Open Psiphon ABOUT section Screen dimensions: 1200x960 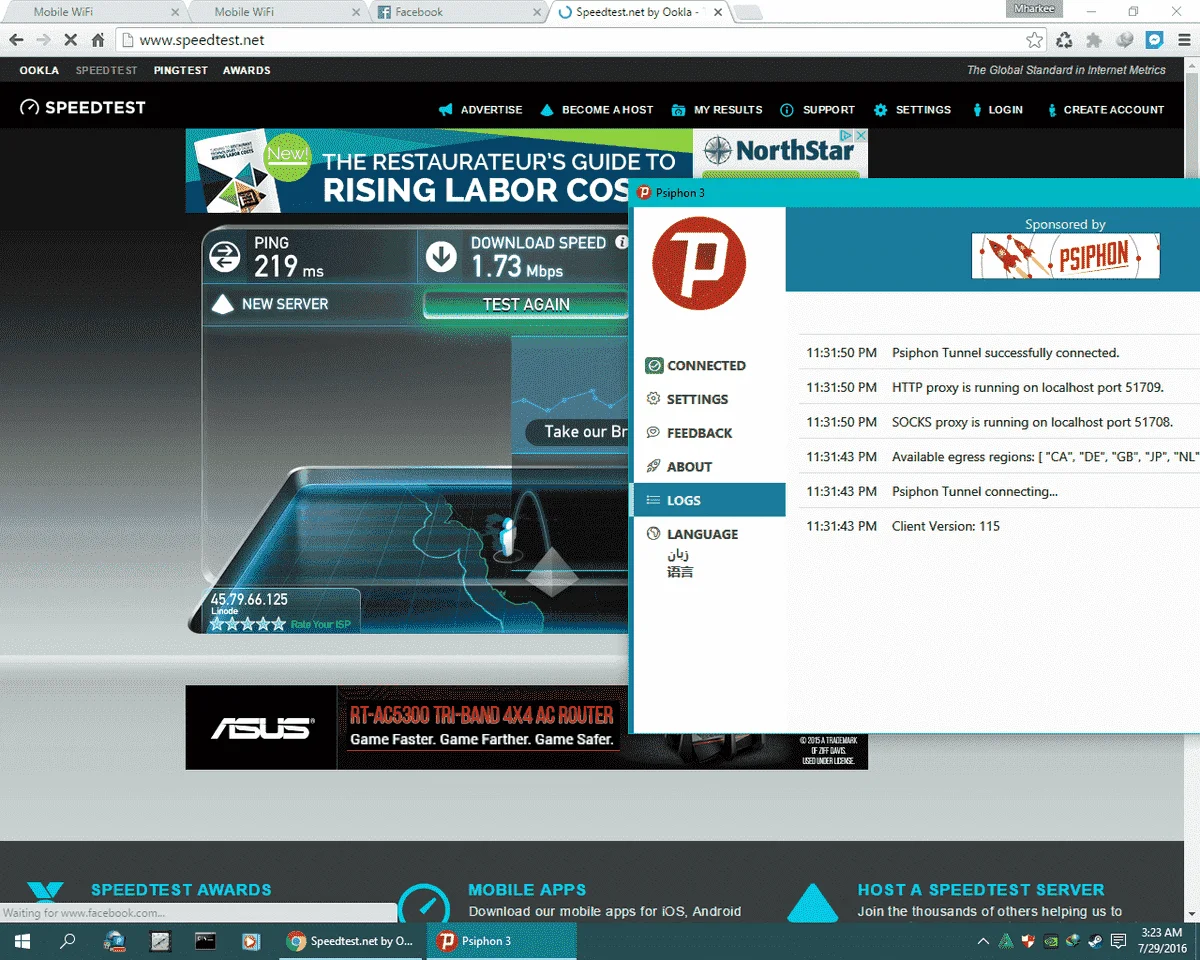679,467
